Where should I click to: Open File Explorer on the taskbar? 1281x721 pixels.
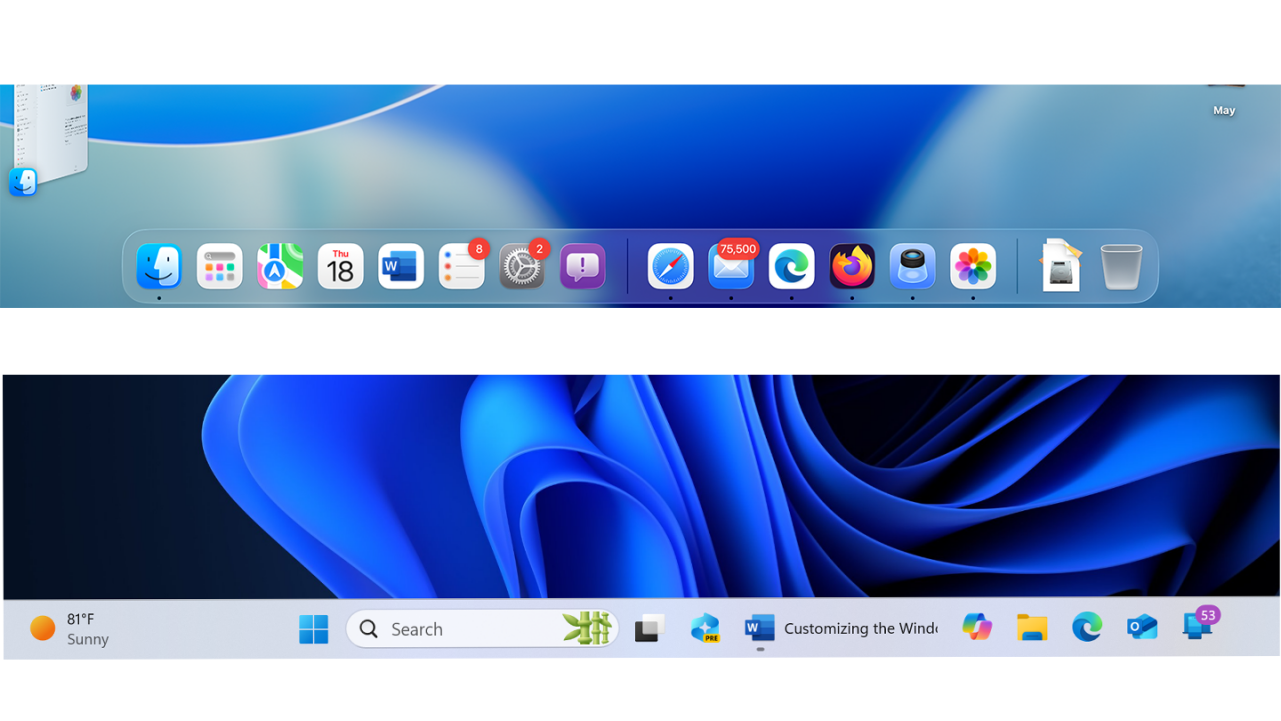point(1032,628)
